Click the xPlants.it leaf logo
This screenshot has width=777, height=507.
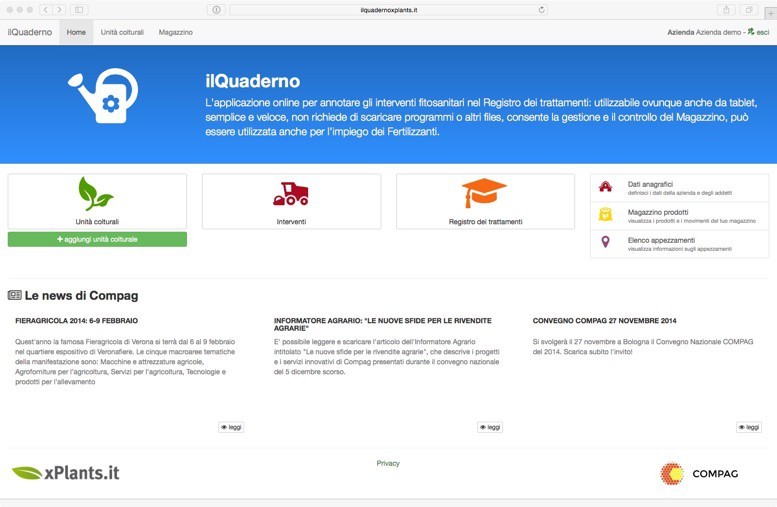point(65,473)
